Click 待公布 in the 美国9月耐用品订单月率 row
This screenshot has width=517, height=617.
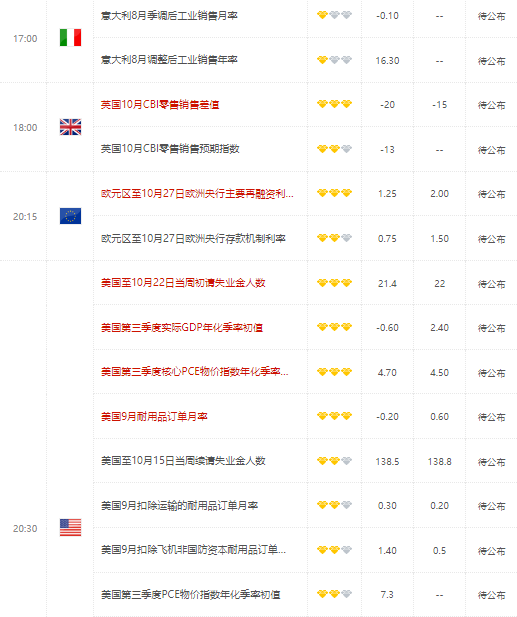pos(491,417)
